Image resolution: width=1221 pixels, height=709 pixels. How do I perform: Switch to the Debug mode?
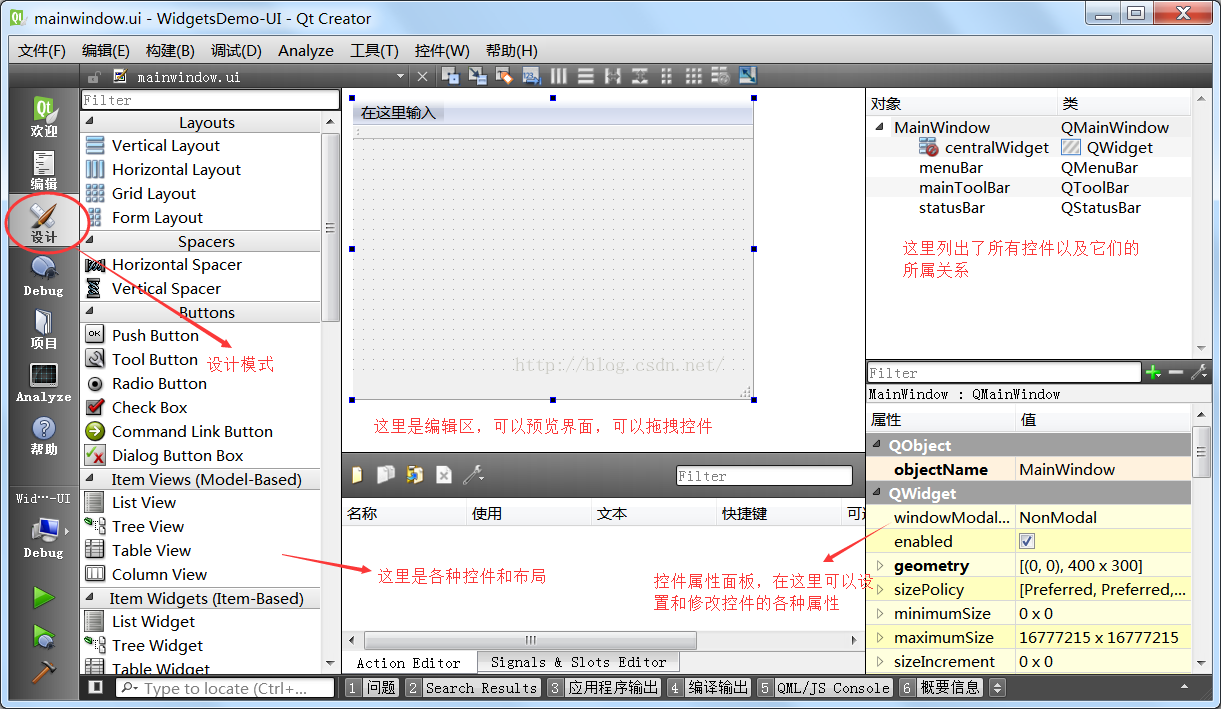[x=44, y=276]
